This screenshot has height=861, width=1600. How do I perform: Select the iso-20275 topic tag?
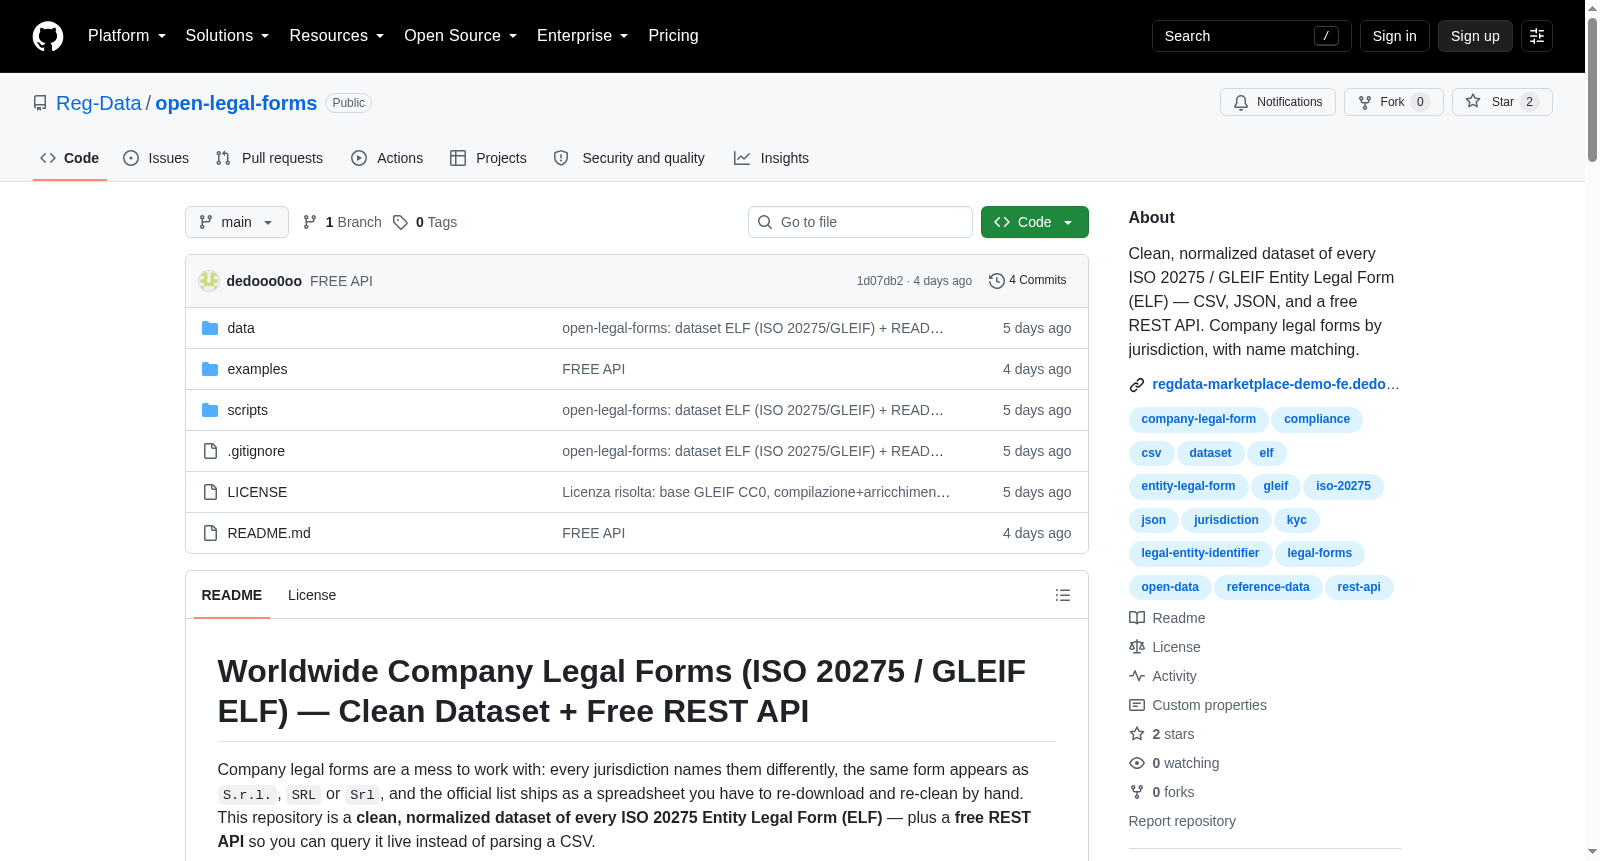(1343, 486)
